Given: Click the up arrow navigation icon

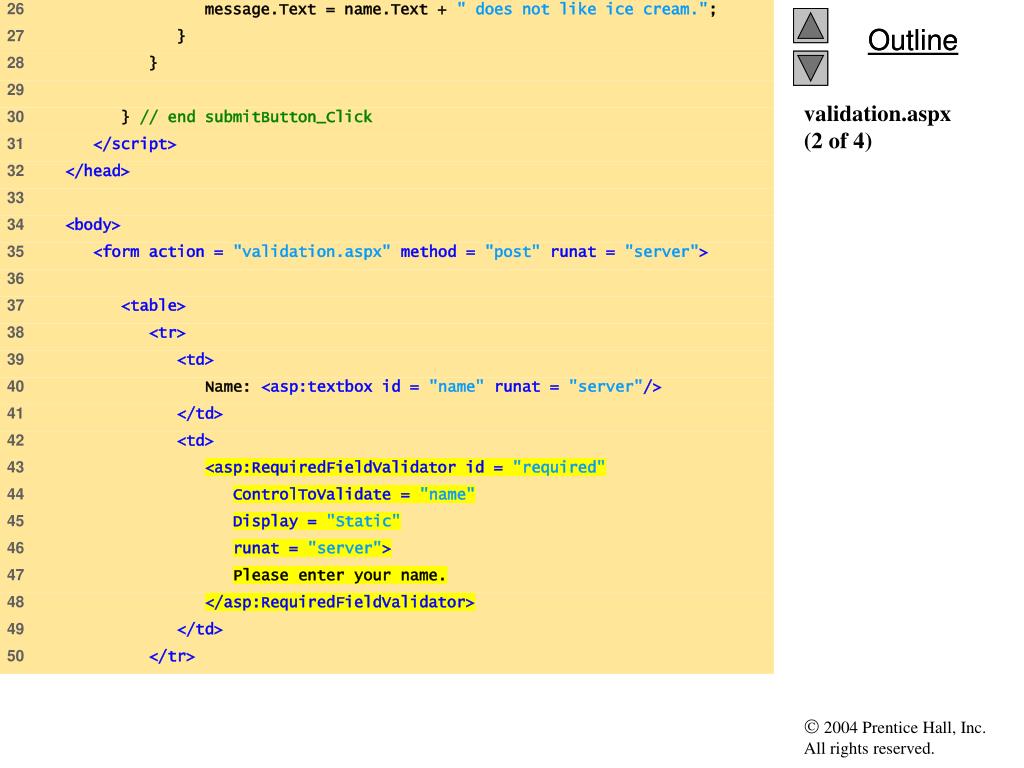Looking at the screenshot, I should point(810,26).
